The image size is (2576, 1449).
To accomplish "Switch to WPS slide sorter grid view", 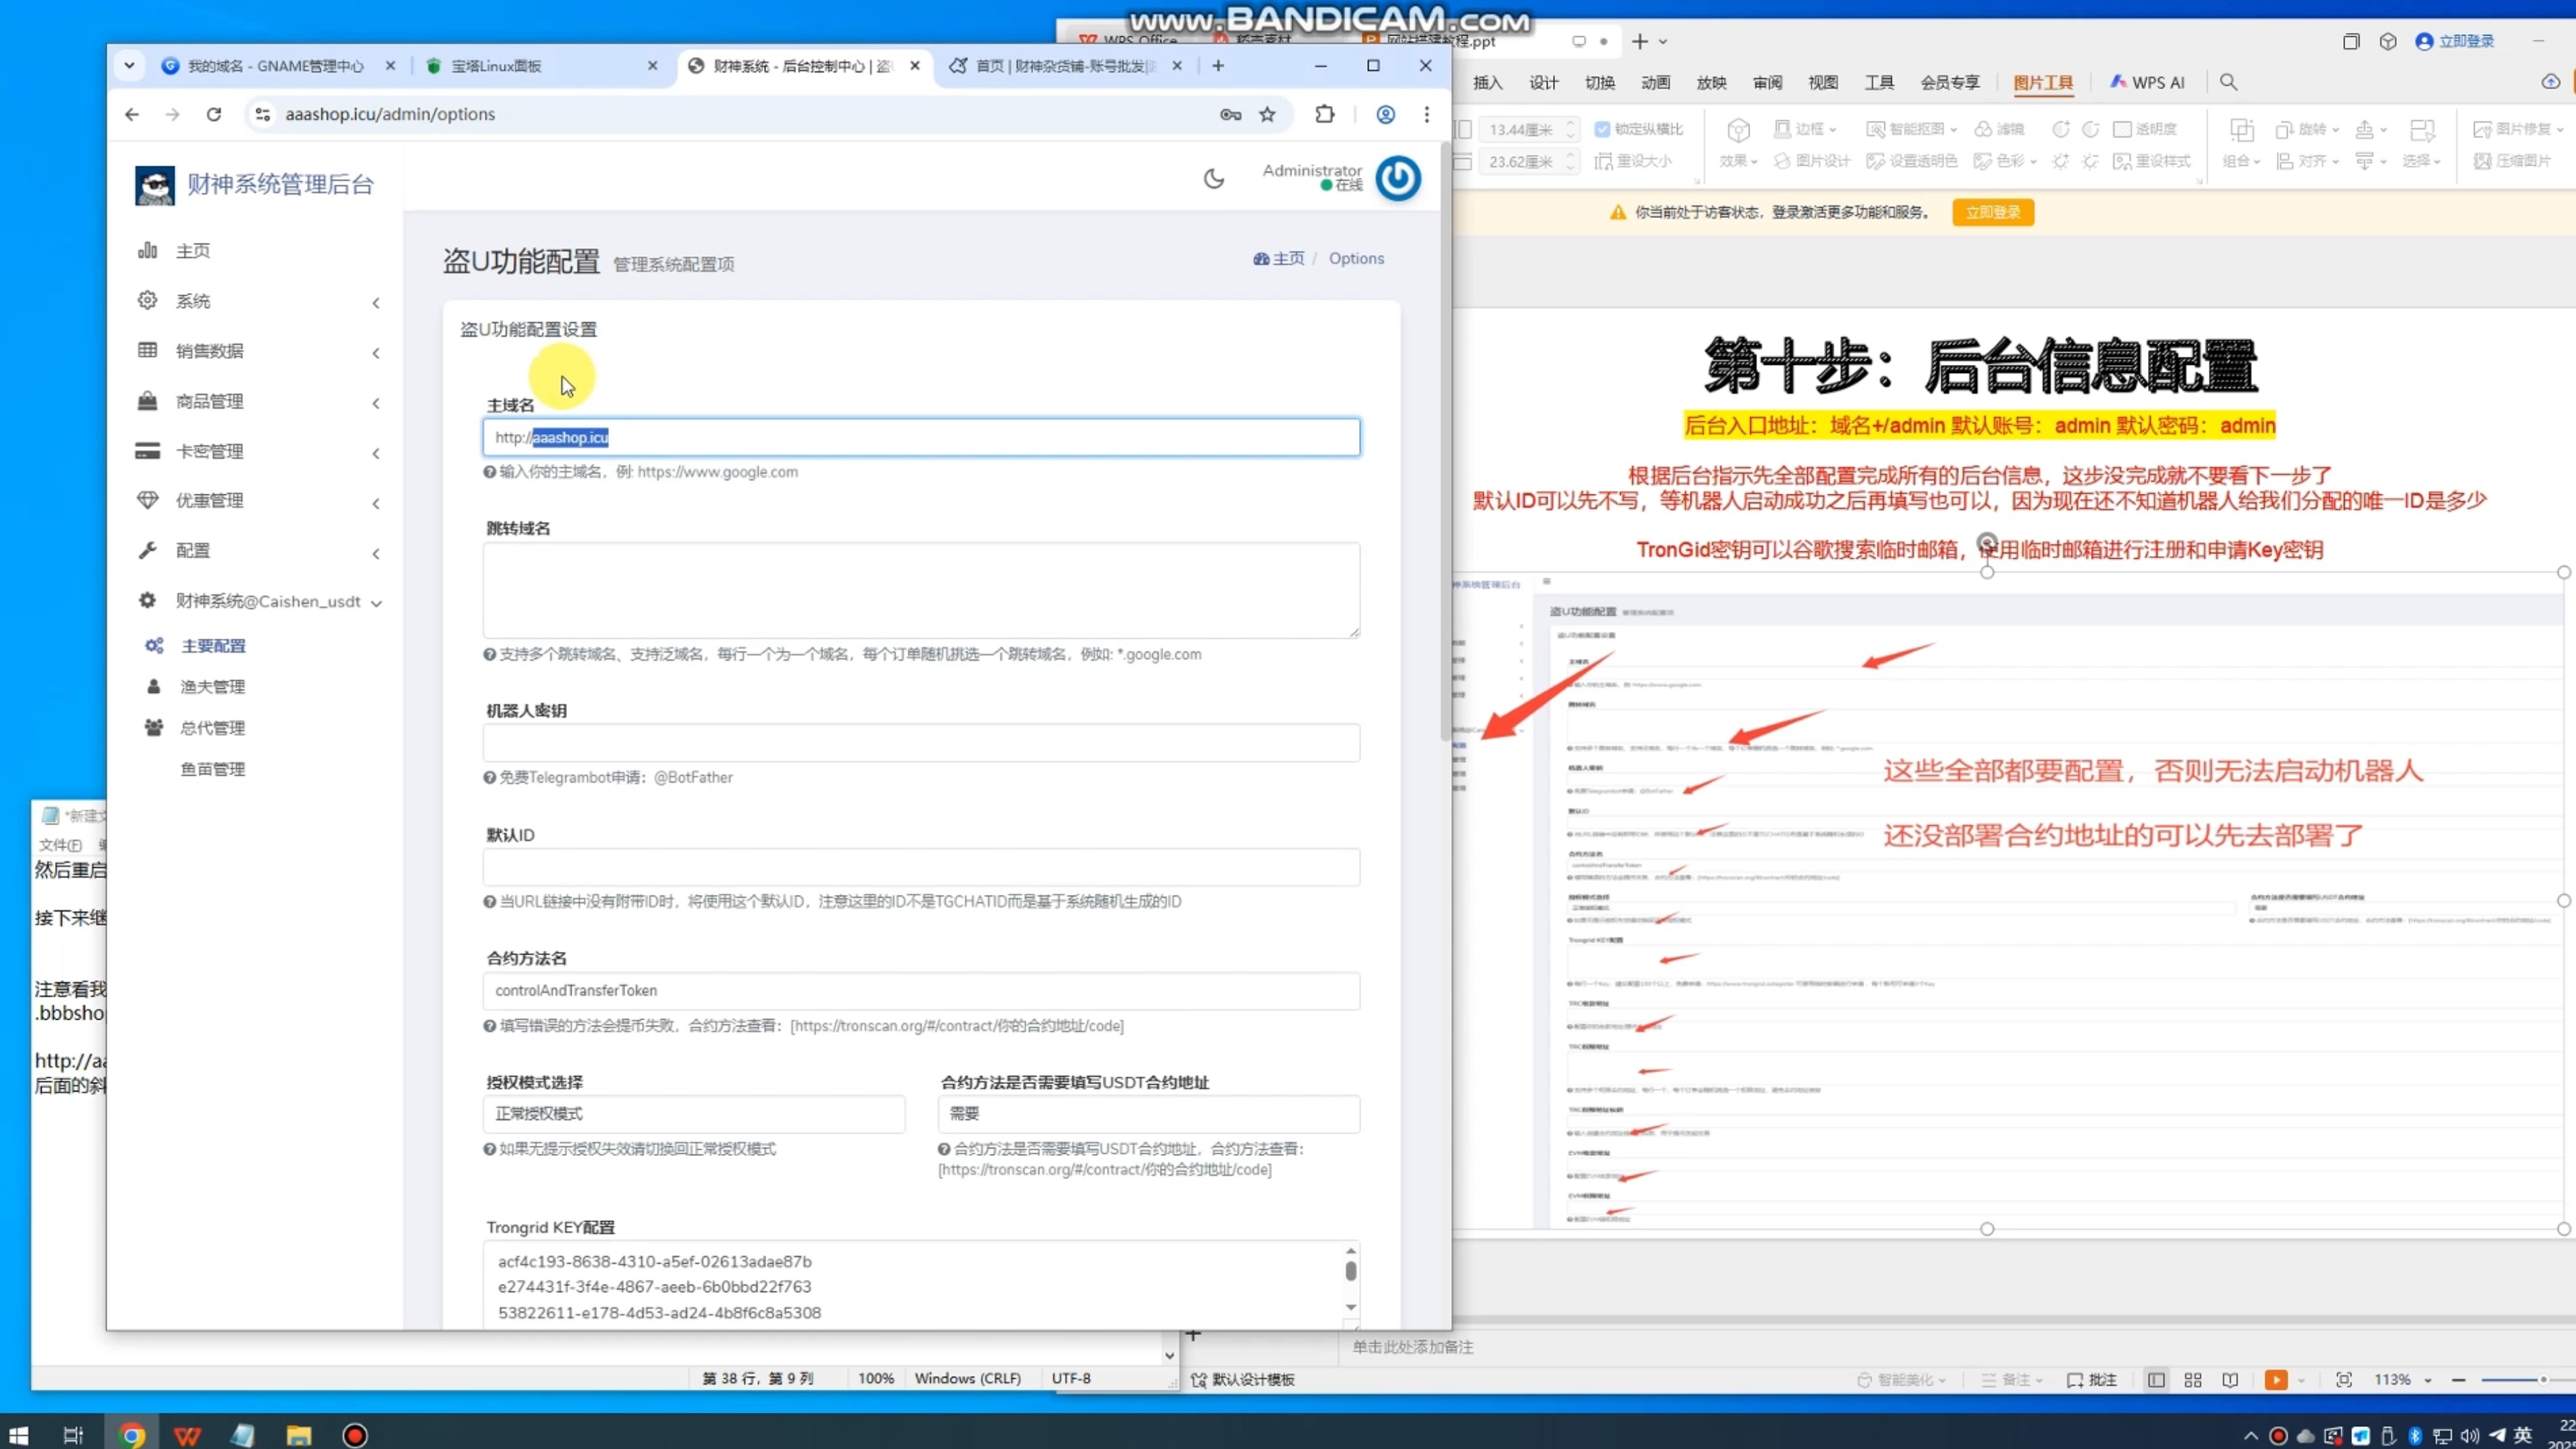I will (x=2193, y=1380).
